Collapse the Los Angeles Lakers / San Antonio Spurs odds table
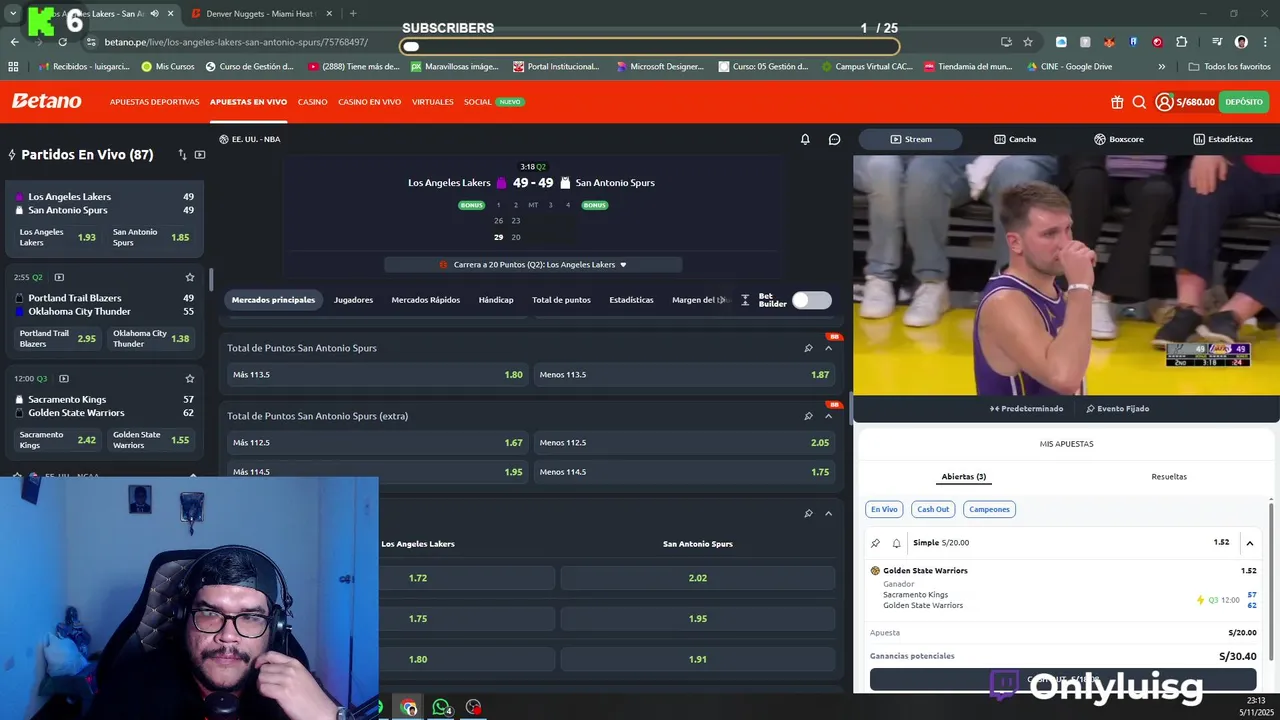1280x720 pixels. (828, 513)
